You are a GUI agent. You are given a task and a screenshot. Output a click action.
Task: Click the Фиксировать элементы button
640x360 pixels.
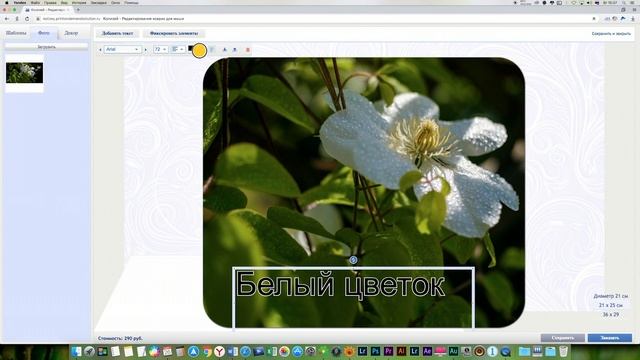coord(174,33)
